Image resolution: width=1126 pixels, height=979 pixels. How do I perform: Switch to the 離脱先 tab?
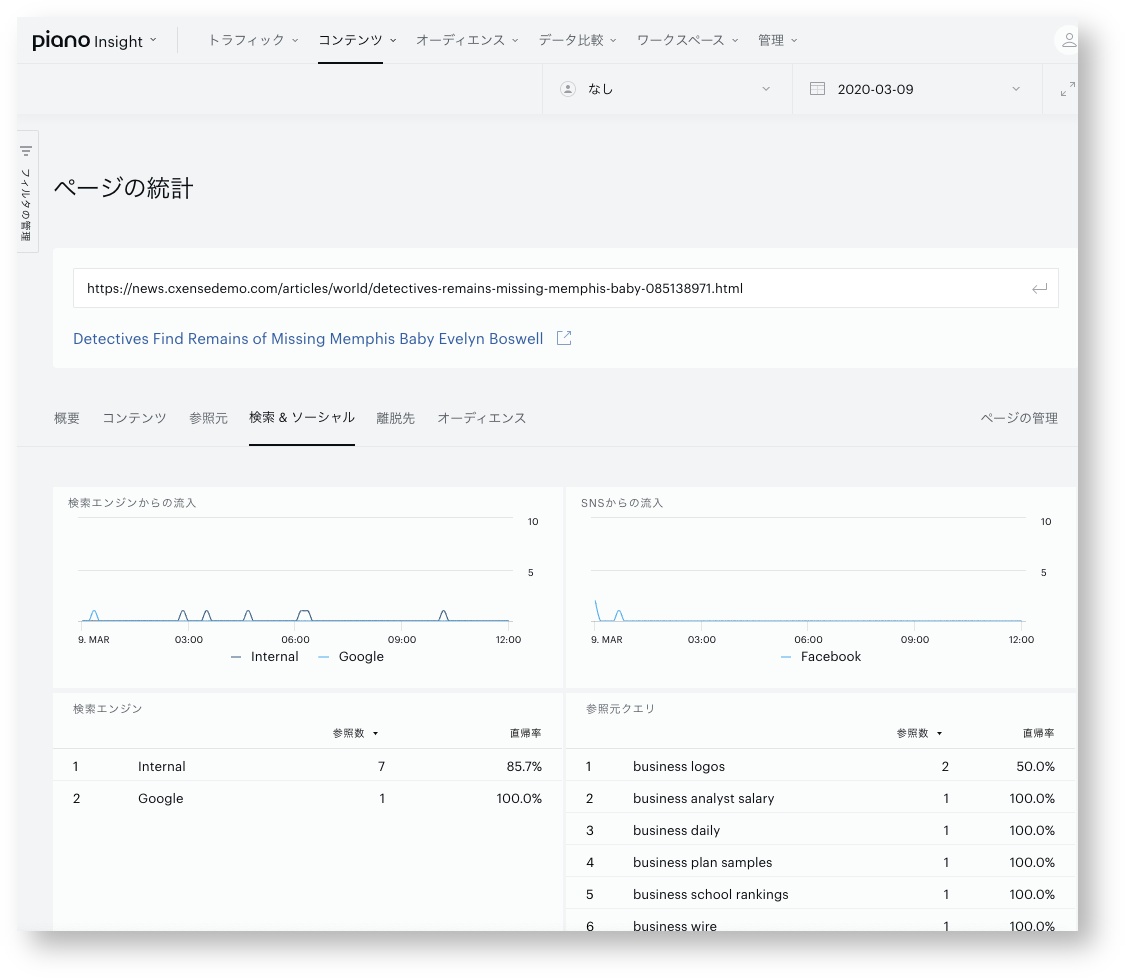tap(396, 418)
